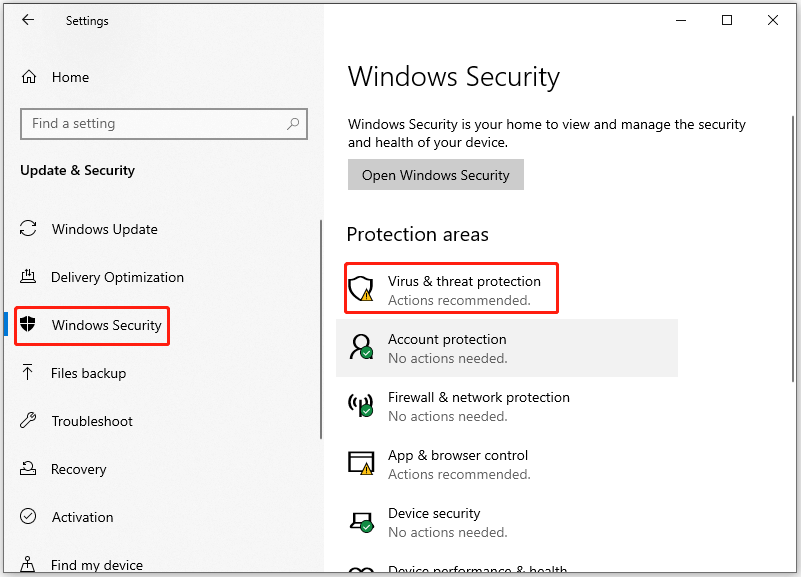
Task: Click the sidebar vertical scrollbar
Action: pyautogui.click(x=321, y=330)
